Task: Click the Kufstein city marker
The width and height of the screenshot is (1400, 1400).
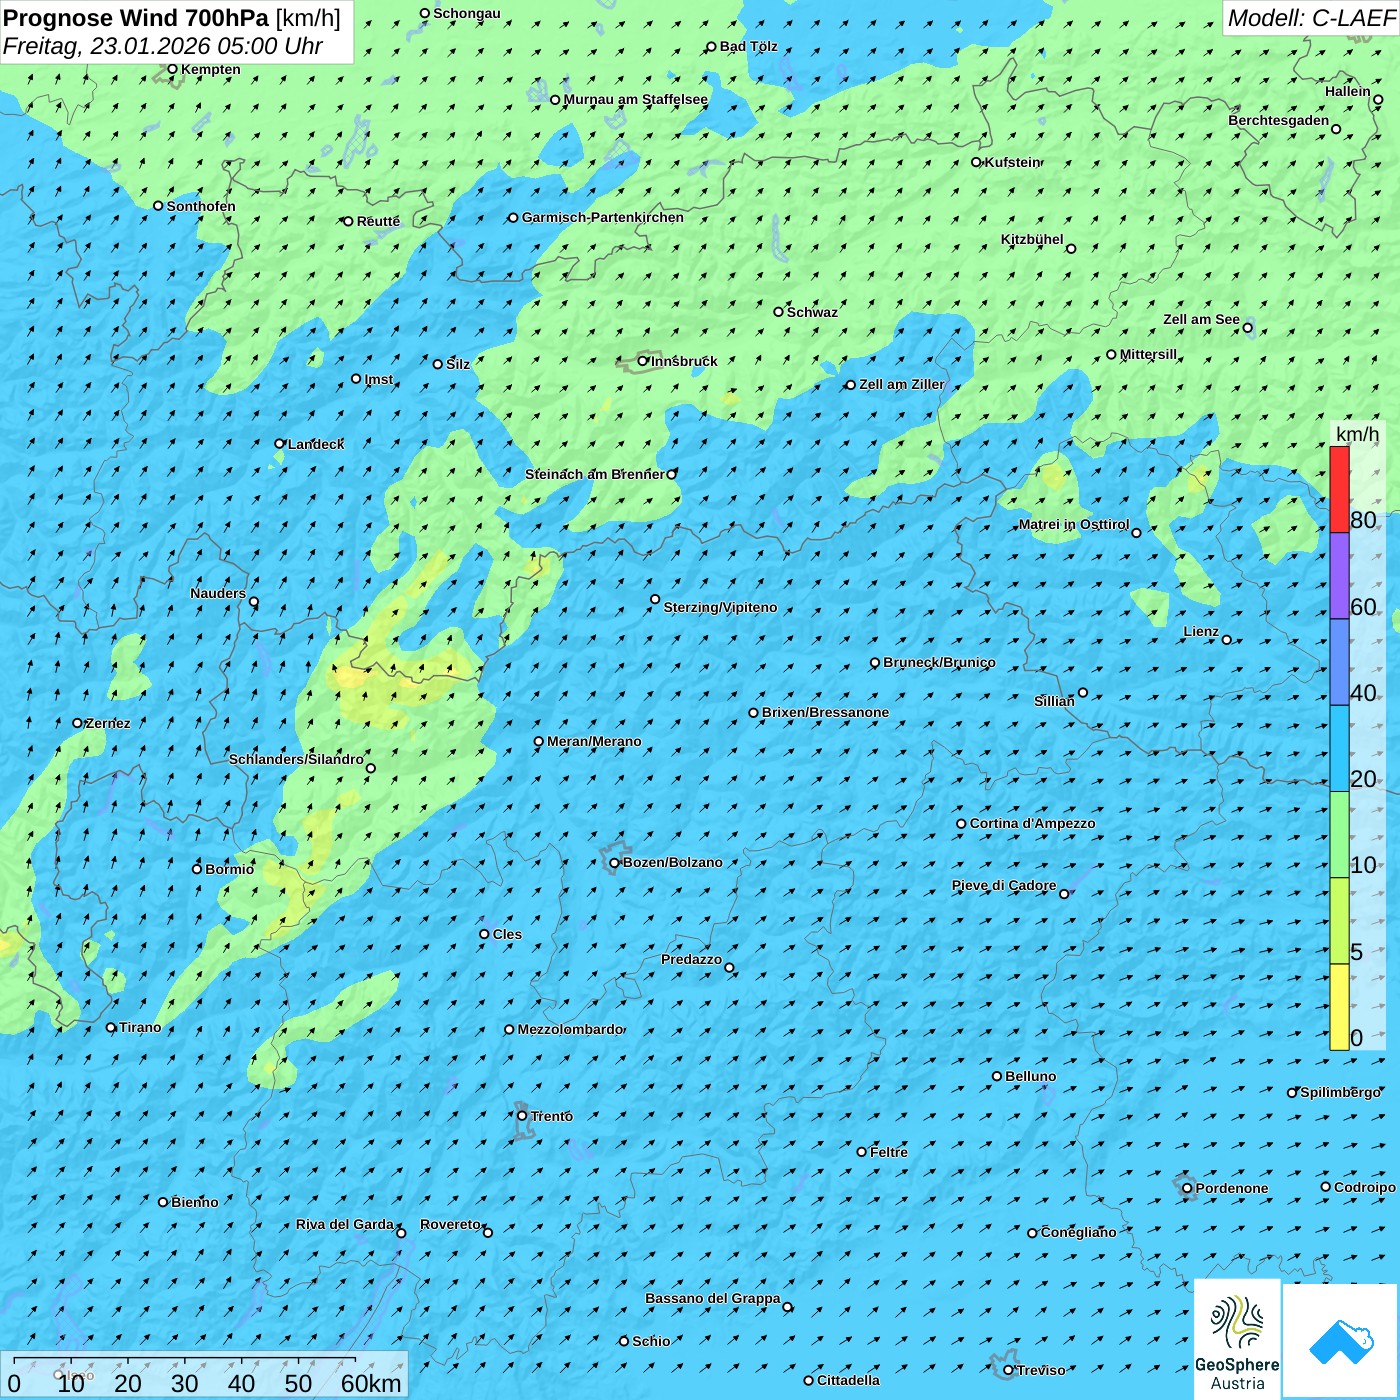Action: click(x=976, y=162)
